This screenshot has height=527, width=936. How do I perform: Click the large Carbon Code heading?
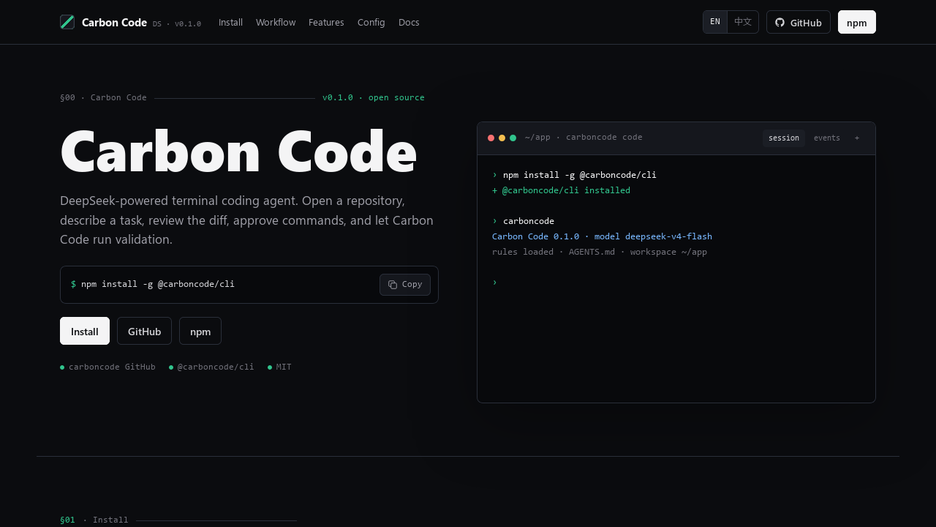pos(238,152)
